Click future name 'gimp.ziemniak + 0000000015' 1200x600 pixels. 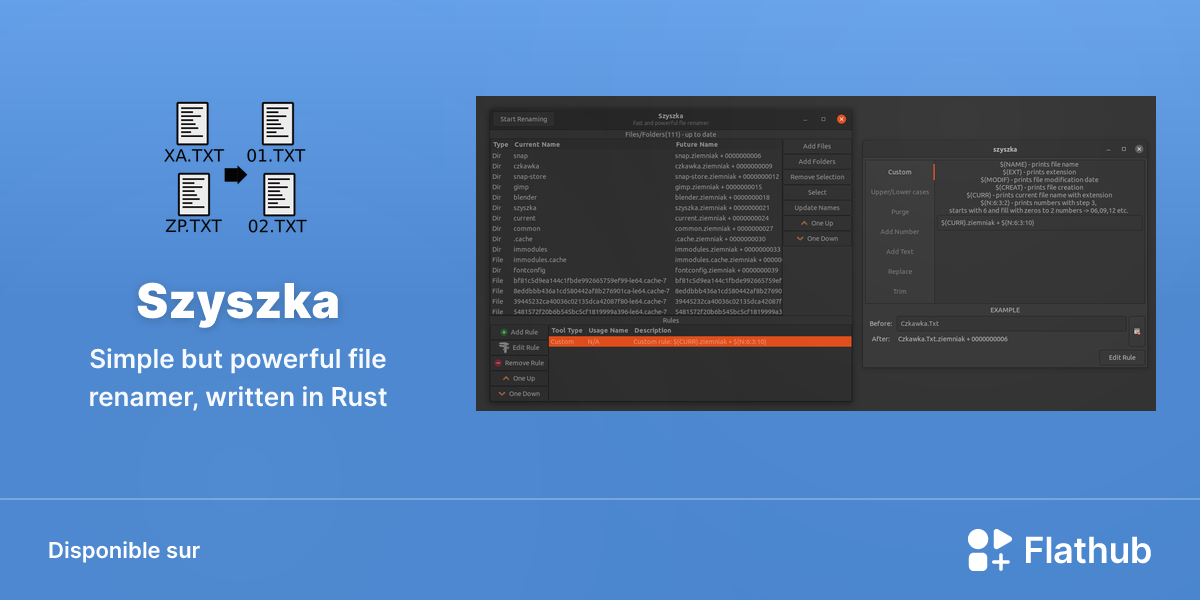pyautogui.click(x=718, y=187)
